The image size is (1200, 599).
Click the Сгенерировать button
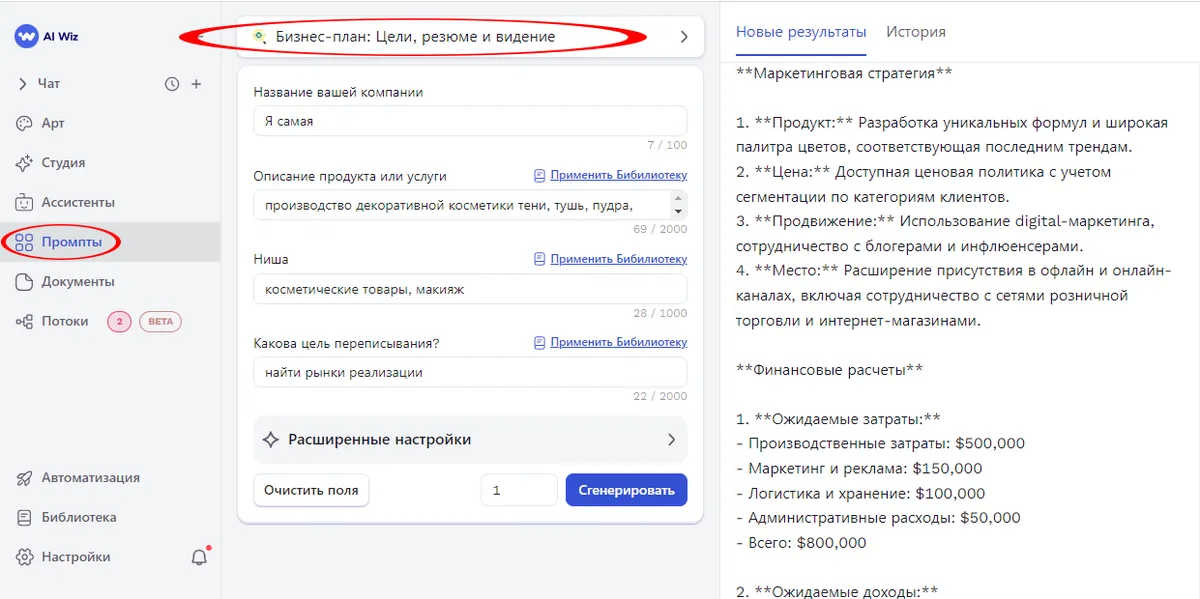[x=626, y=489]
